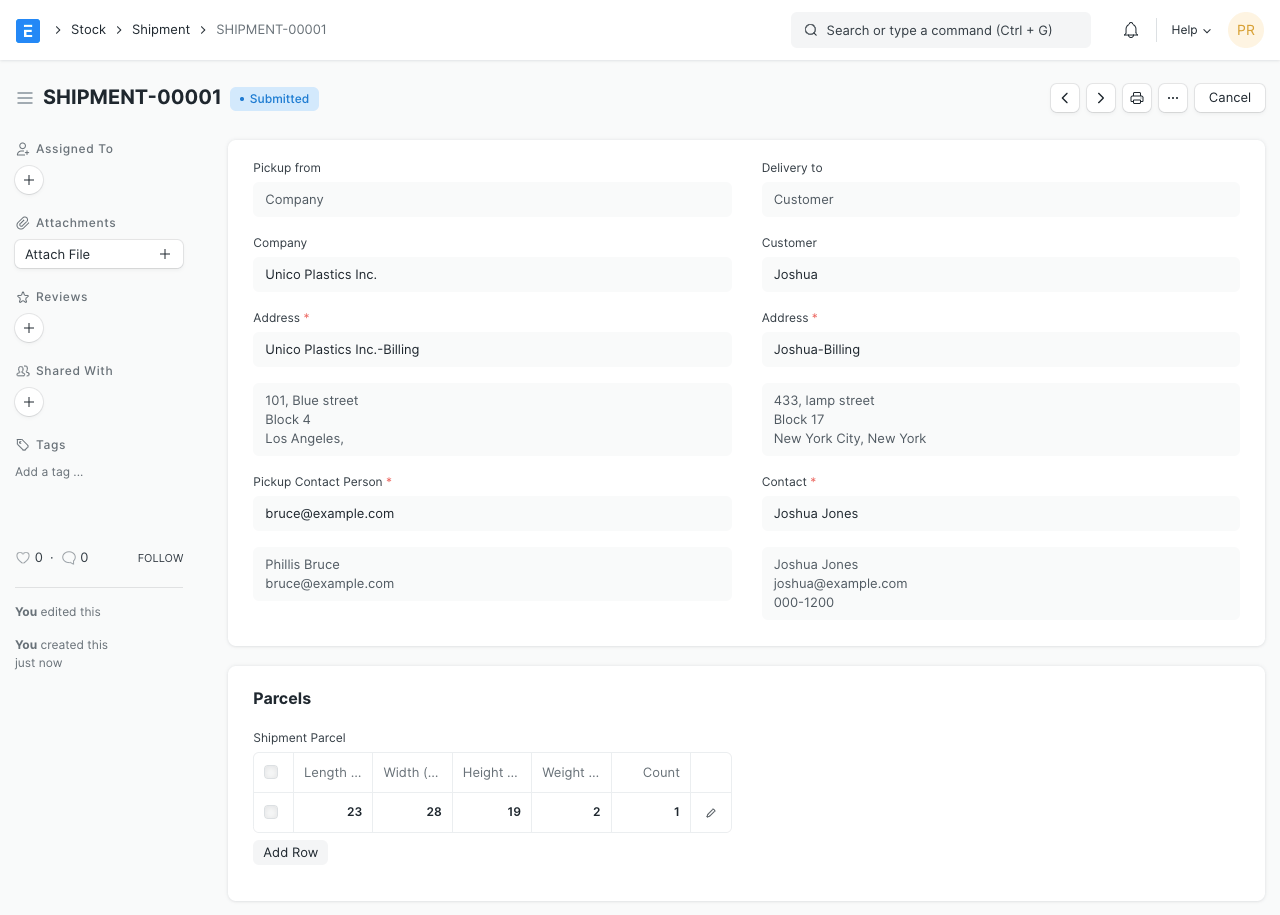This screenshot has height=915, width=1280.
Task: Click the Attach File button
Action: click(98, 254)
